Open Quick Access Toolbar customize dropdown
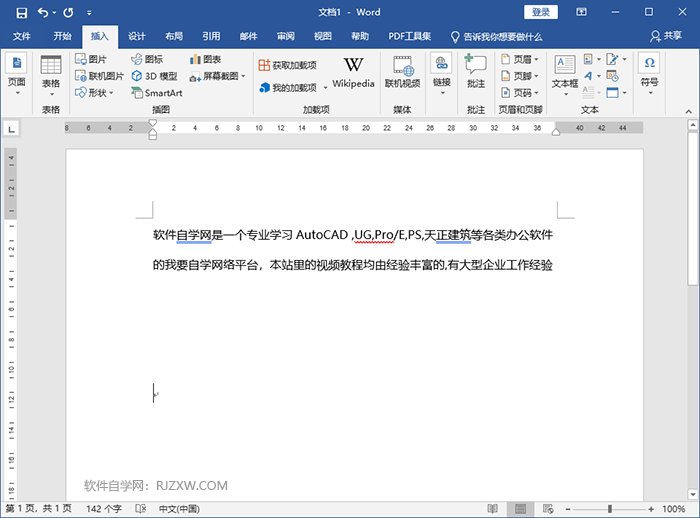The image size is (700, 518). click(x=89, y=13)
